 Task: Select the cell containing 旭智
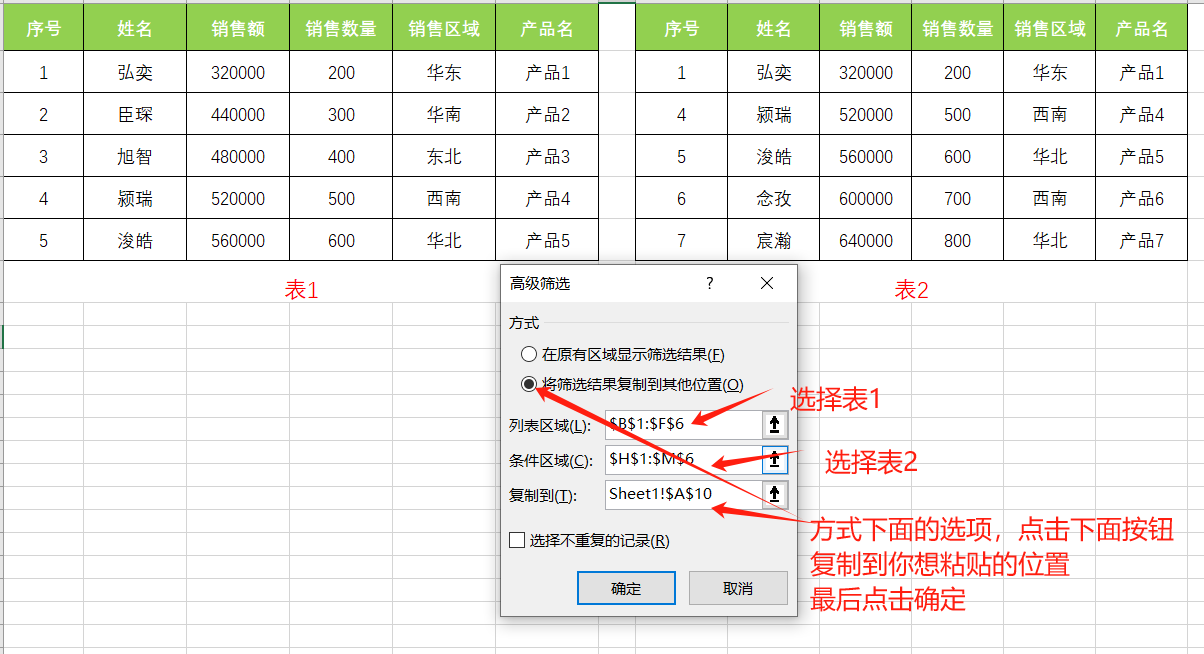point(135,157)
